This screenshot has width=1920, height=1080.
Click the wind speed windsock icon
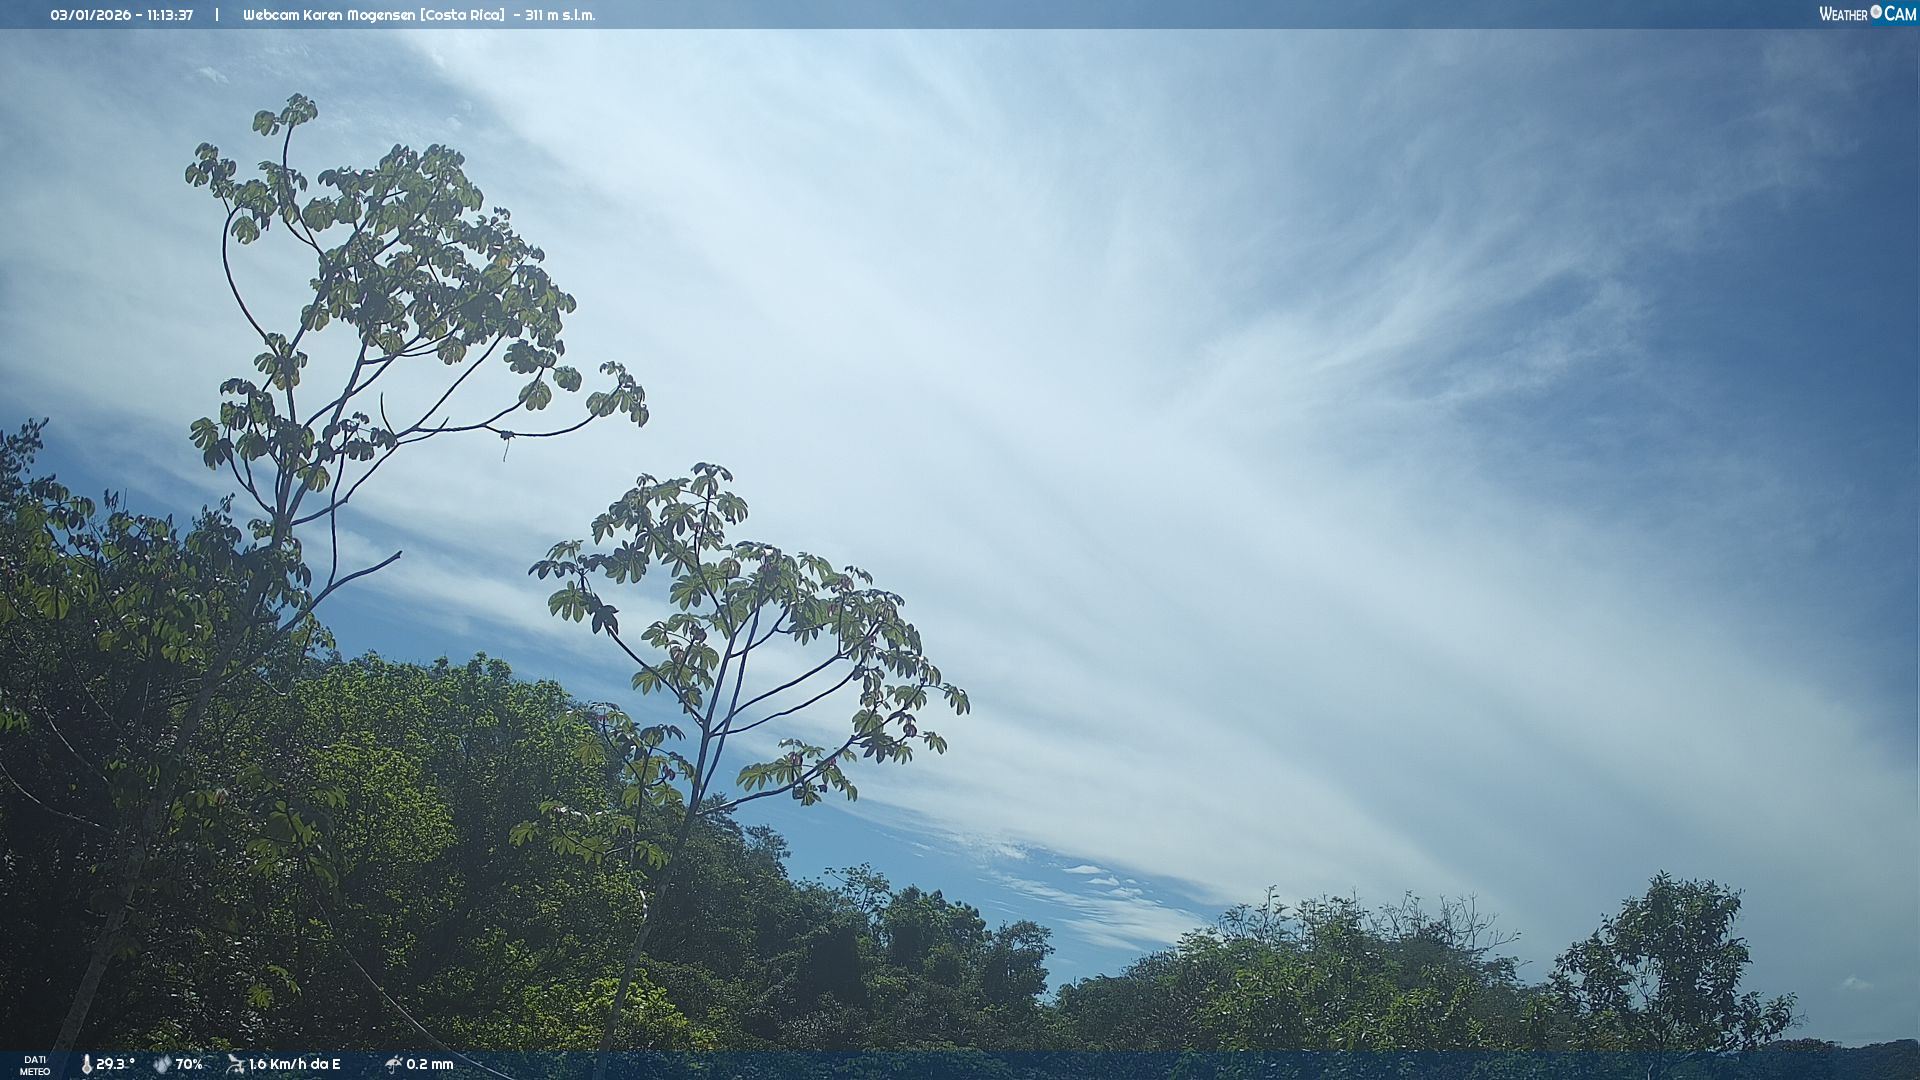tap(236, 1064)
